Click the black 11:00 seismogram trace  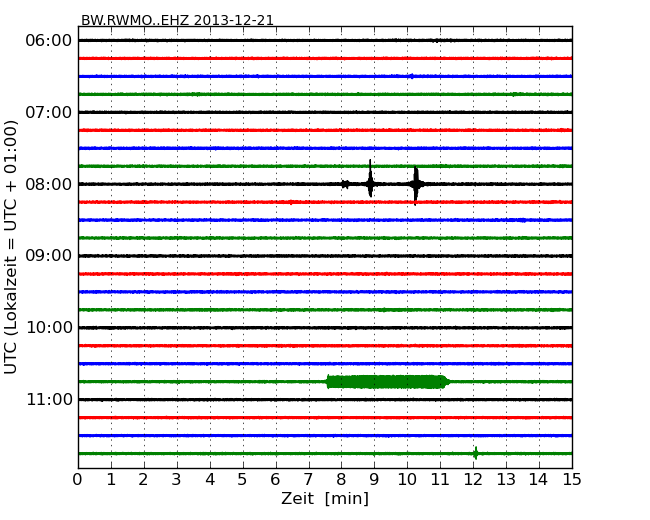click(325, 399)
